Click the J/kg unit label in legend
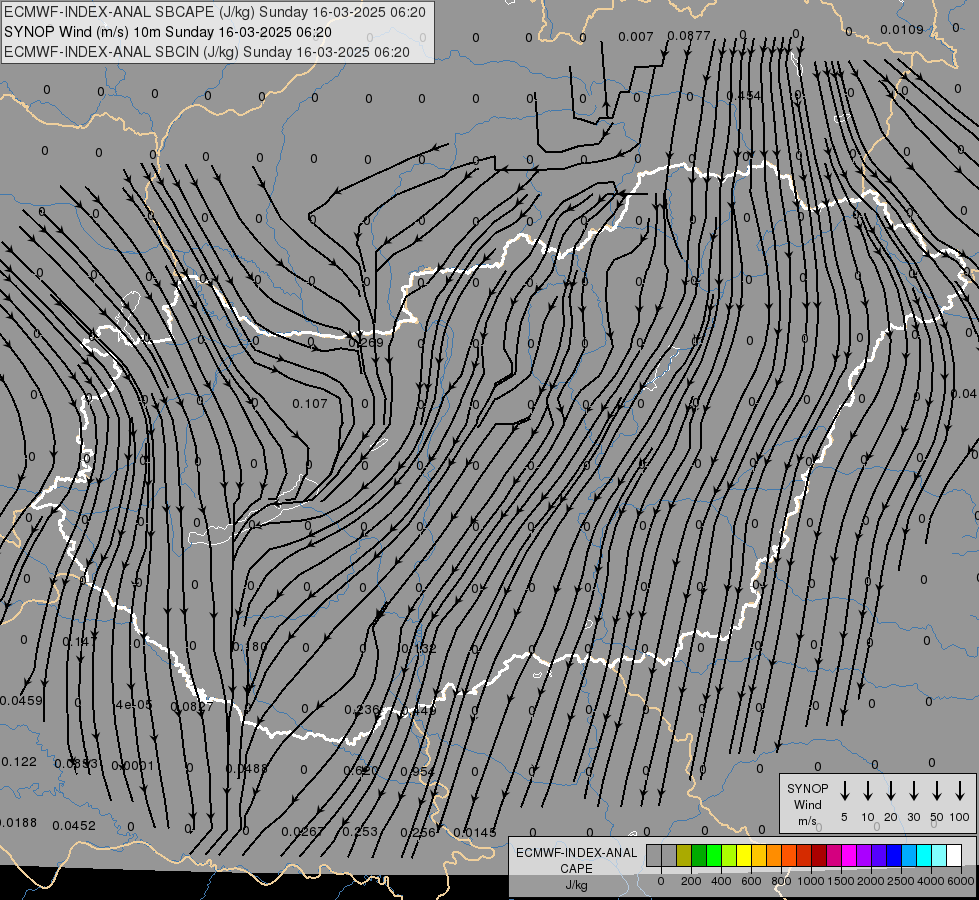This screenshot has height=900, width=979. pos(576,885)
